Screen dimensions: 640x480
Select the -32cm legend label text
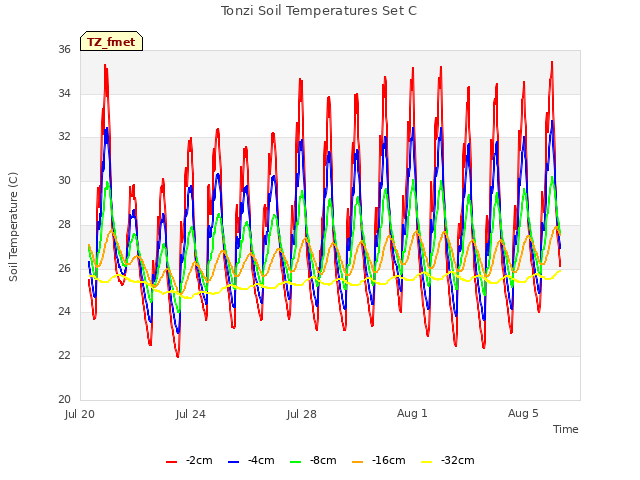click(458, 460)
